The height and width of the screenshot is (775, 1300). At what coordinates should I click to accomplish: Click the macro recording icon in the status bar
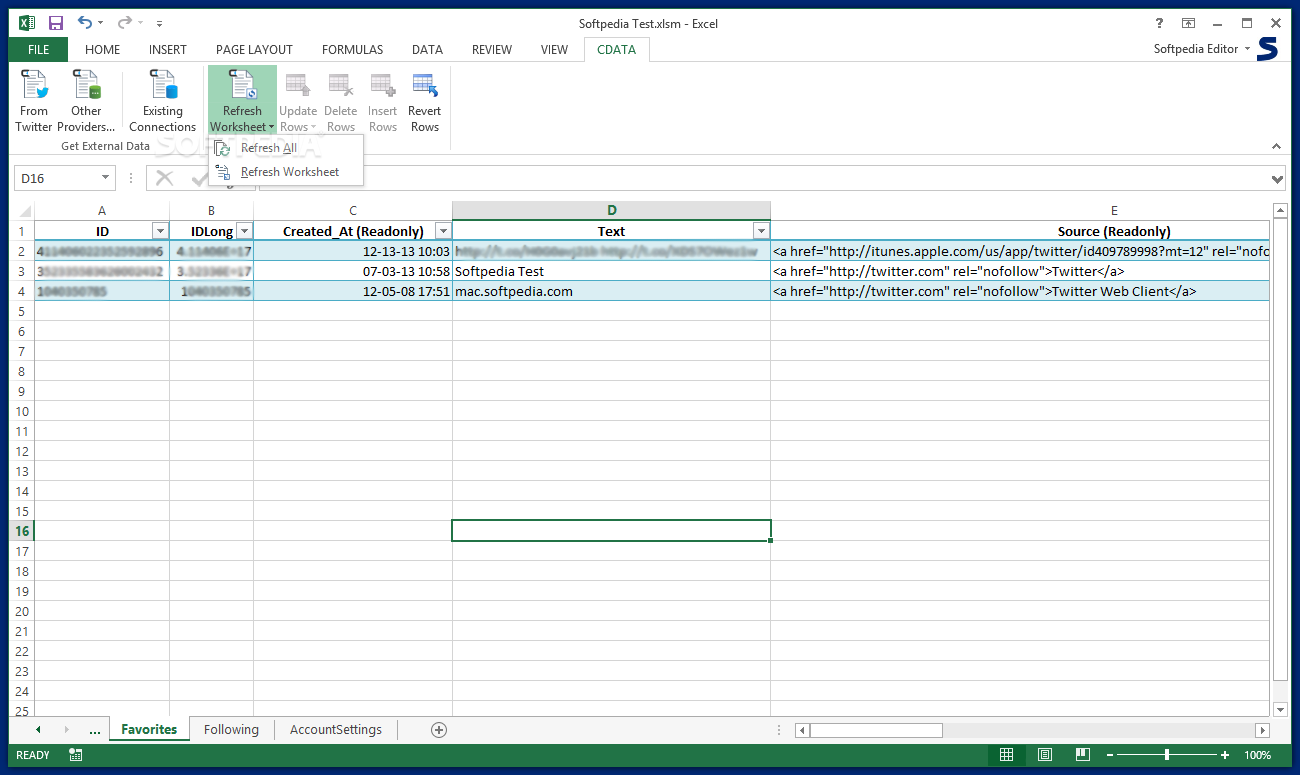tap(76, 755)
